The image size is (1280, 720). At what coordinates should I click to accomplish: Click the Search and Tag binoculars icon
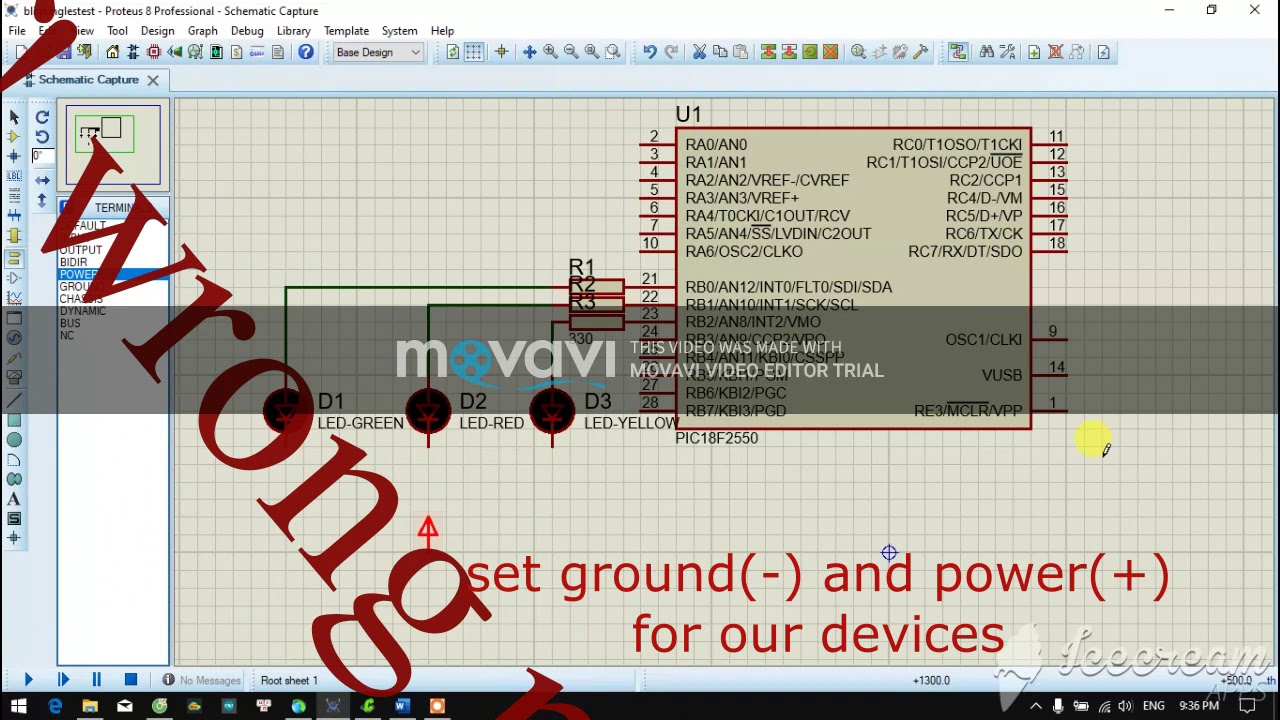click(987, 52)
